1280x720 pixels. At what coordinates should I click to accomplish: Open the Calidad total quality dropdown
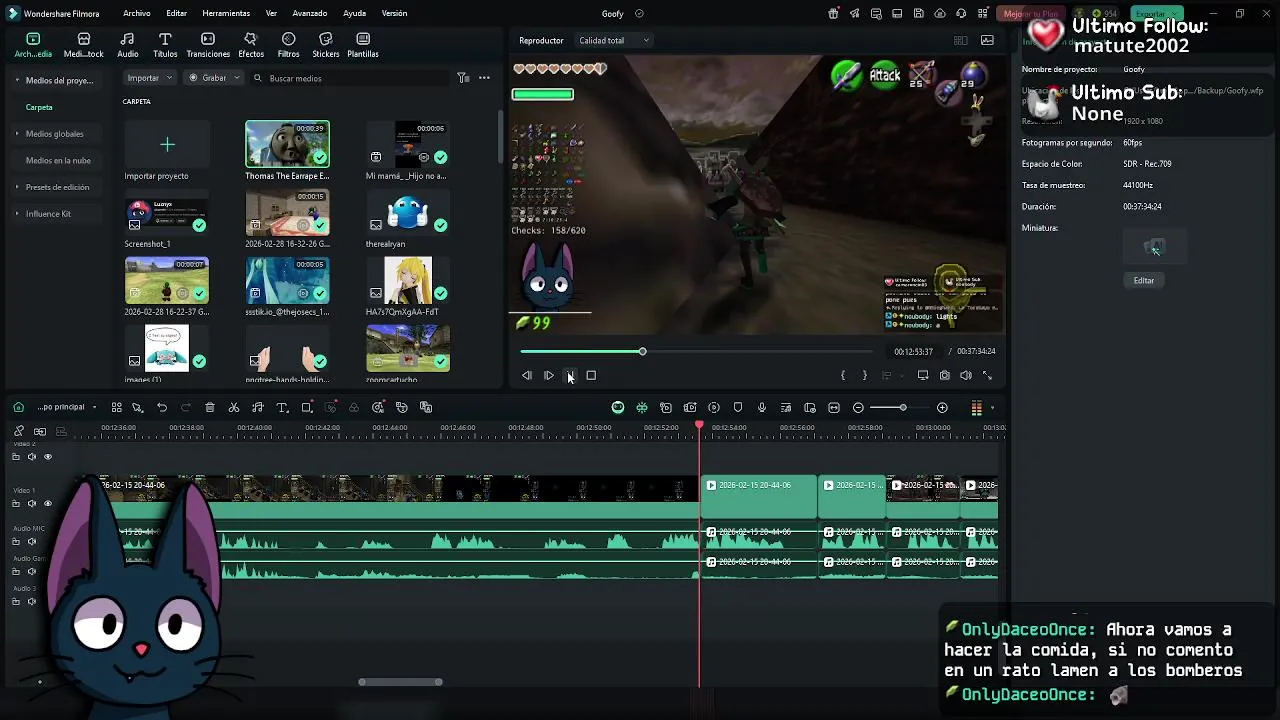pos(614,41)
